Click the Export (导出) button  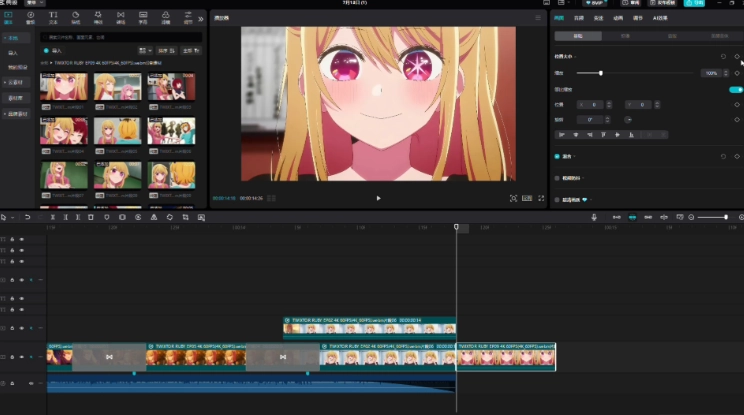[693, 4]
